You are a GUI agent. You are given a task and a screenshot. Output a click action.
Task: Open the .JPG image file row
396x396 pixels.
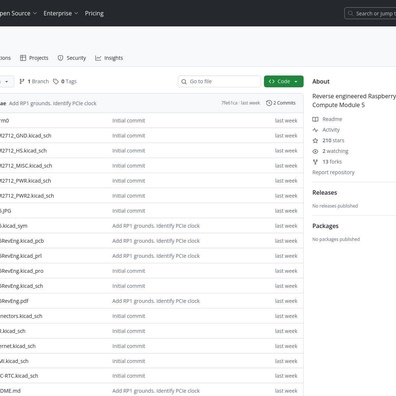click(x=6, y=211)
